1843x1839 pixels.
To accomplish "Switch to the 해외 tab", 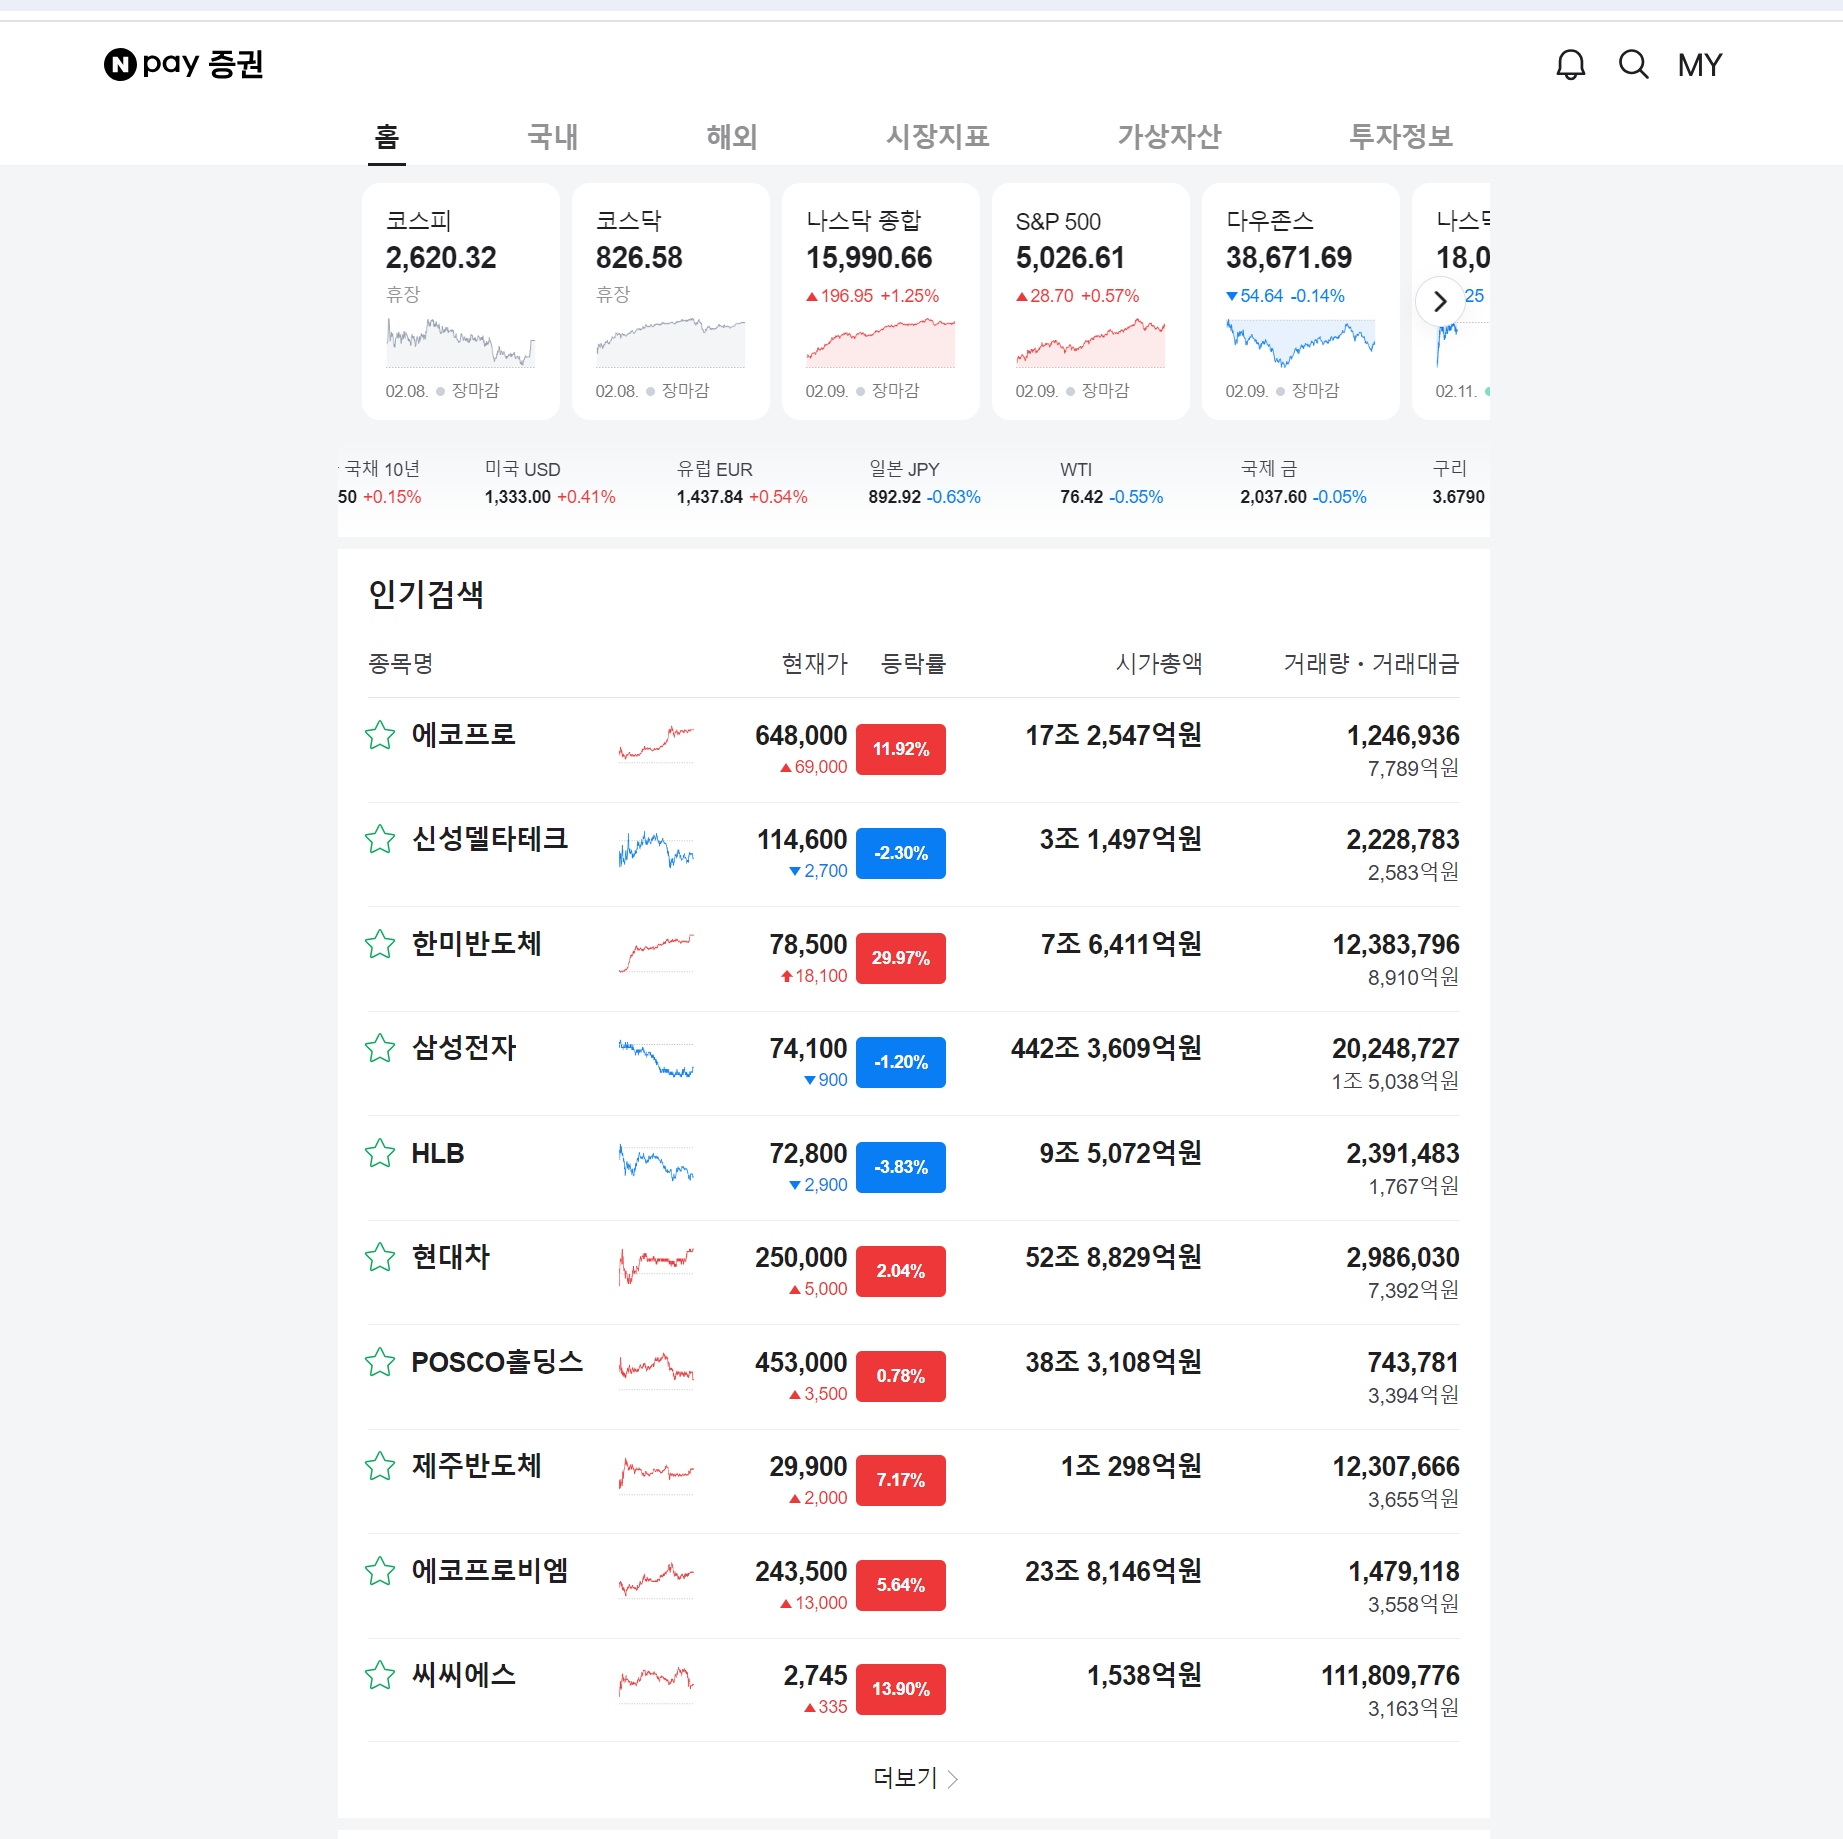I will 732,136.
